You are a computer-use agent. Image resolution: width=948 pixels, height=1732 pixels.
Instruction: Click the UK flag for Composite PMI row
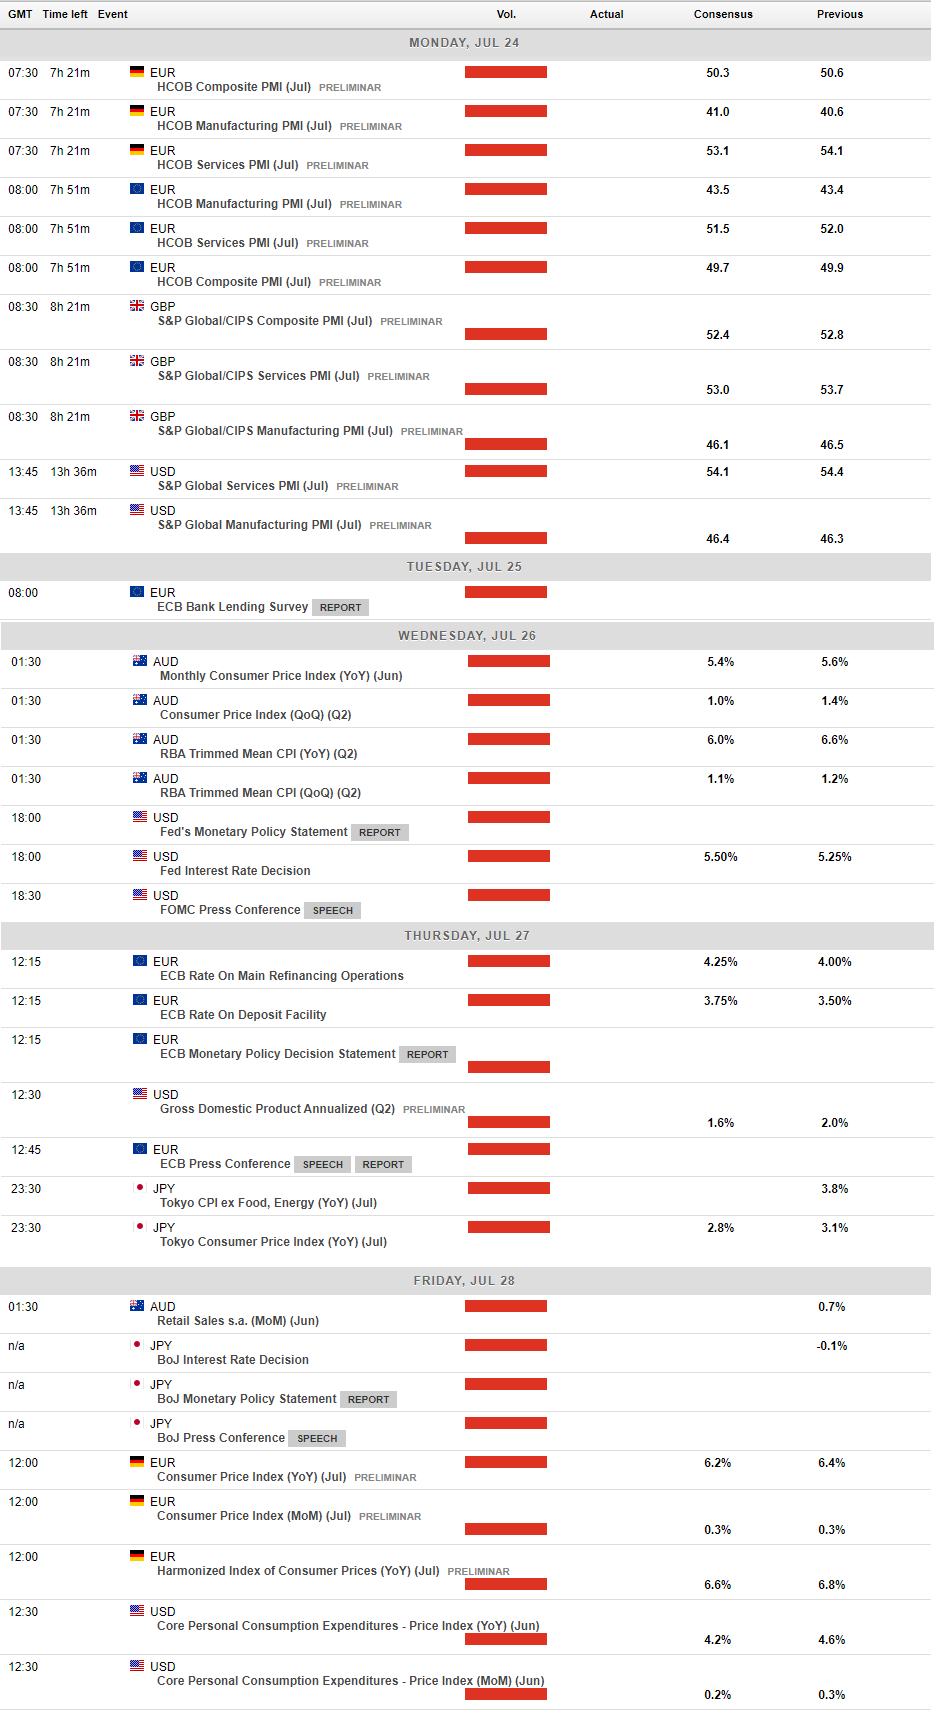(x=137, y=306)
